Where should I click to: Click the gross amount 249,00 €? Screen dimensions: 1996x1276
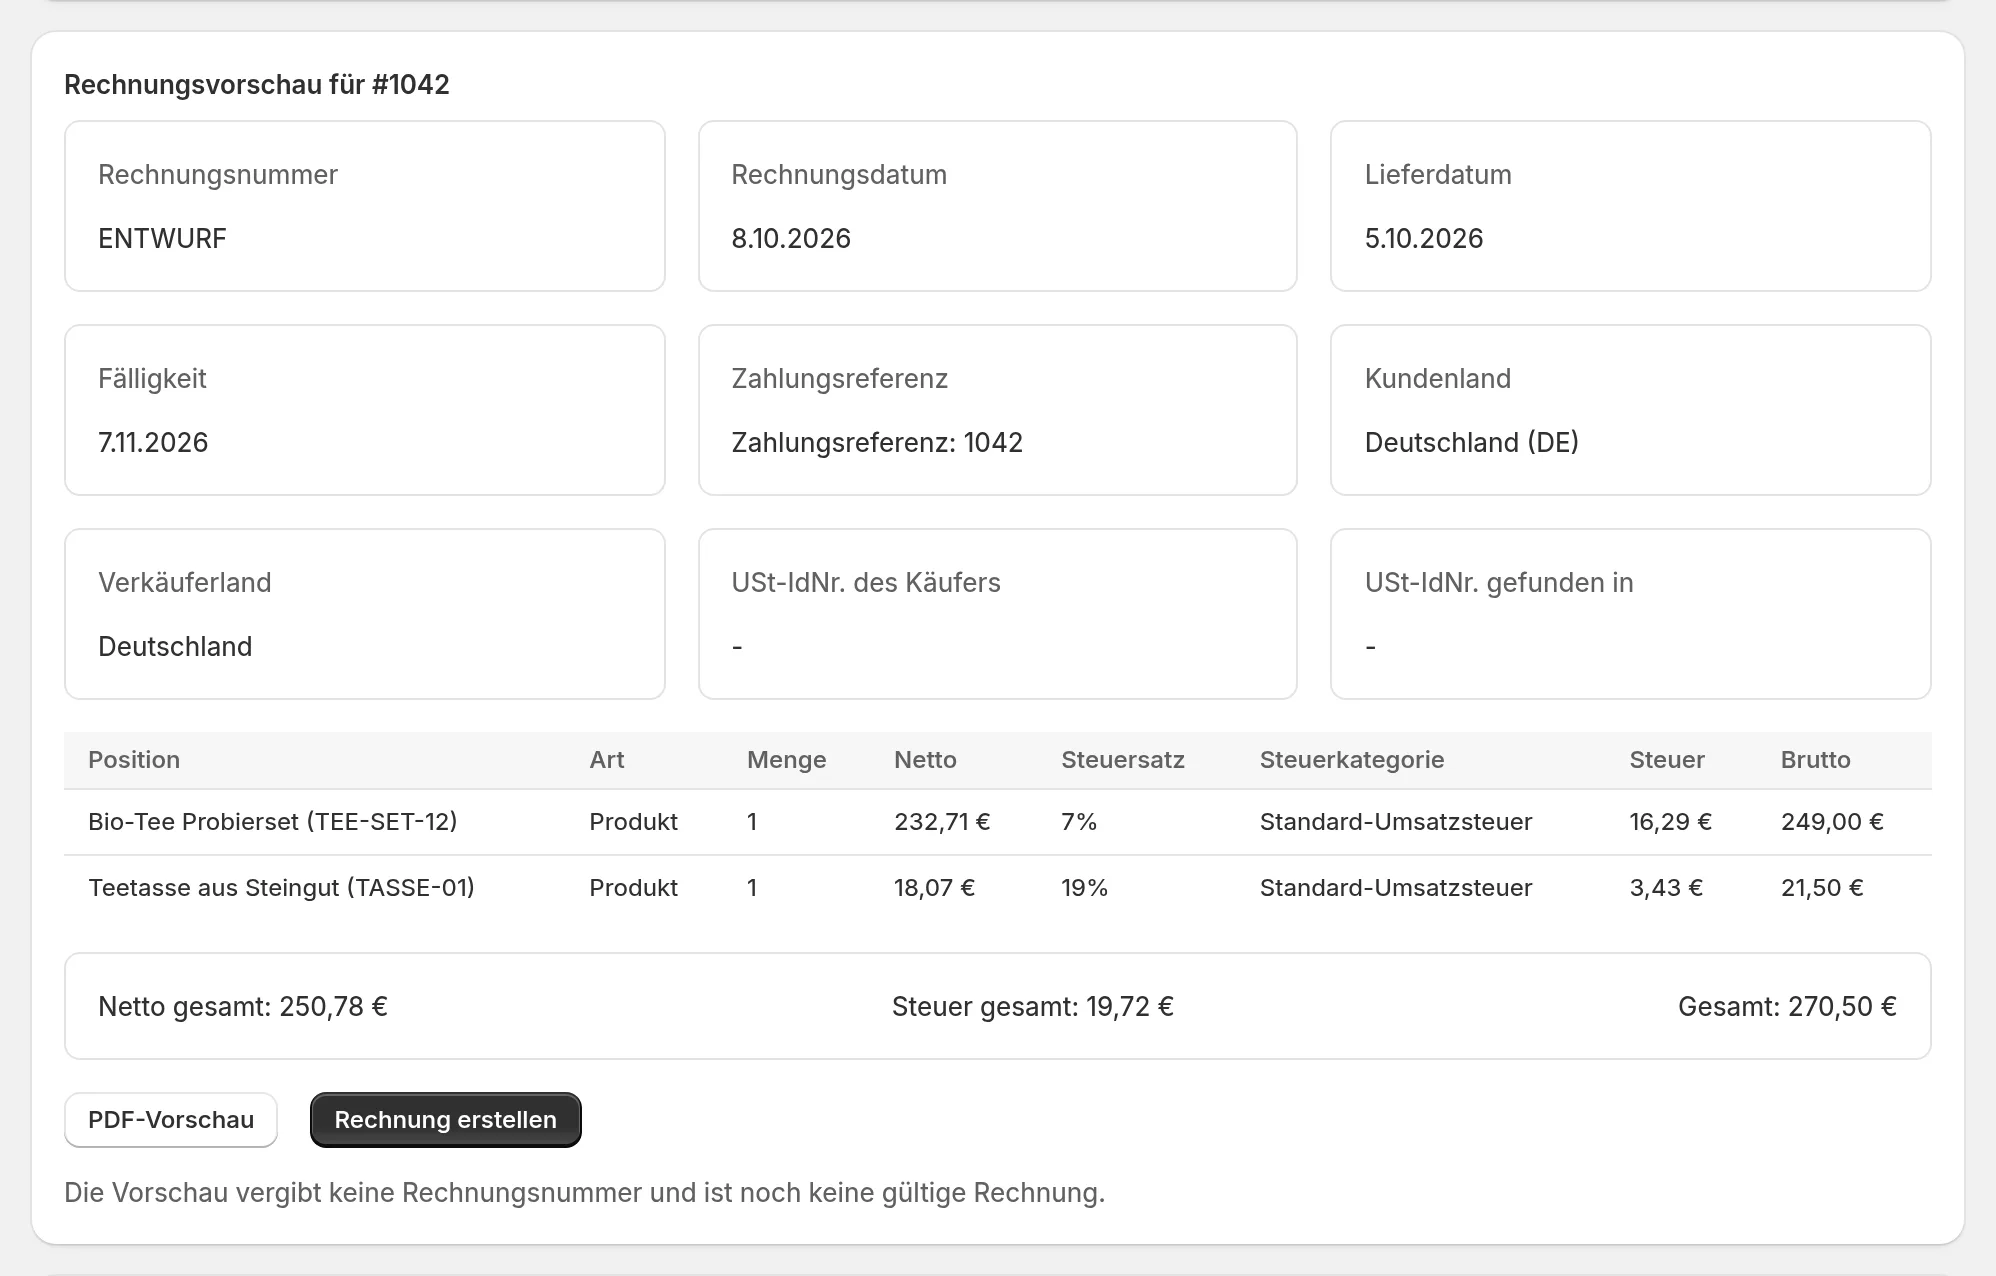pyautogui.click(x=1832, y=822)
